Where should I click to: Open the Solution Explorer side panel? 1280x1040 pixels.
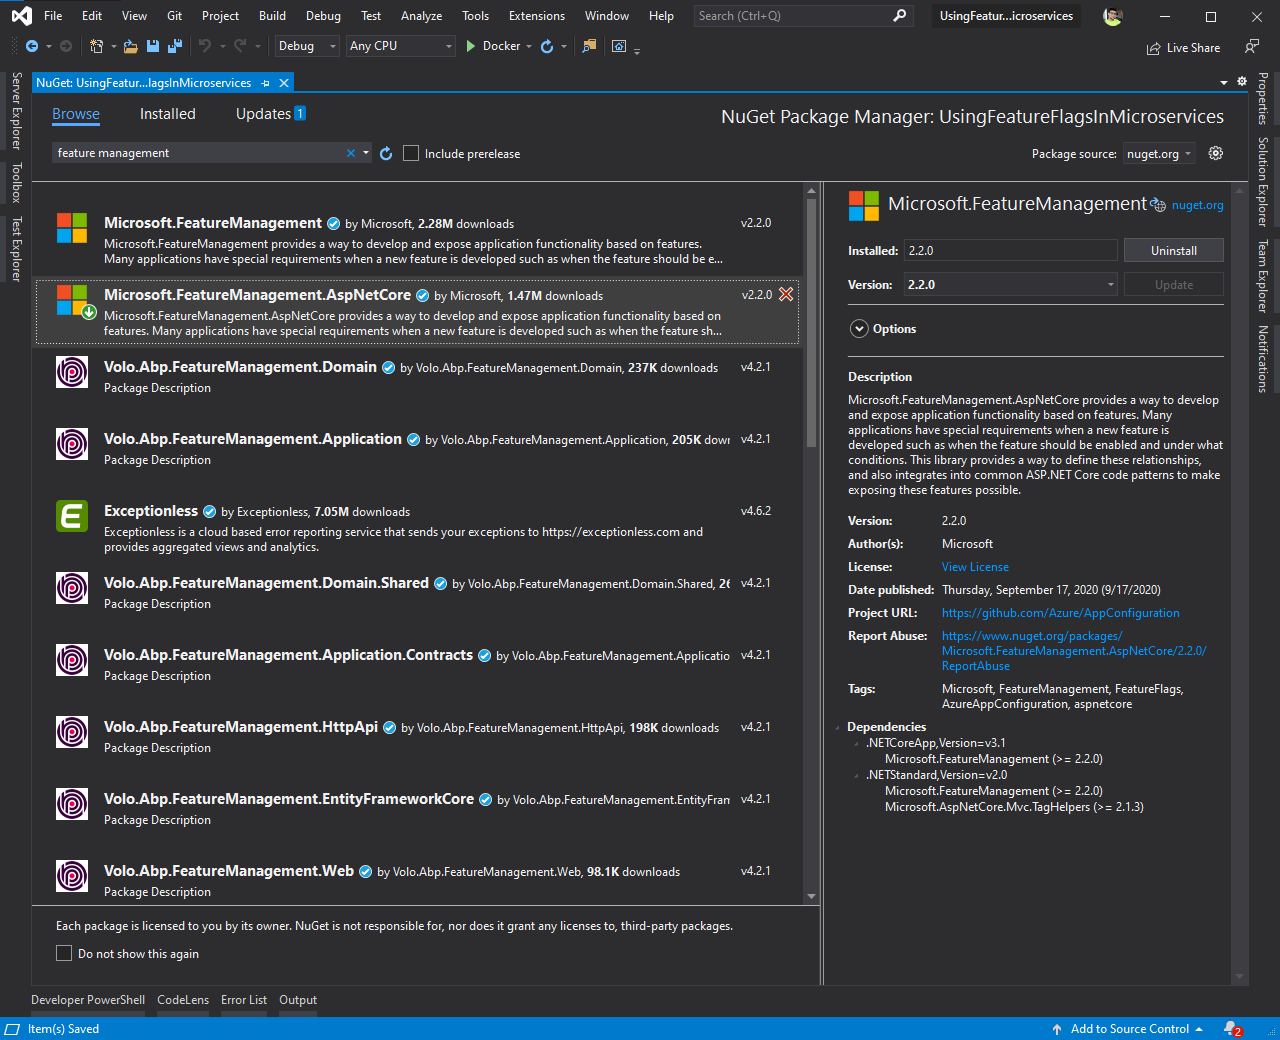(x=1263, y=181)
